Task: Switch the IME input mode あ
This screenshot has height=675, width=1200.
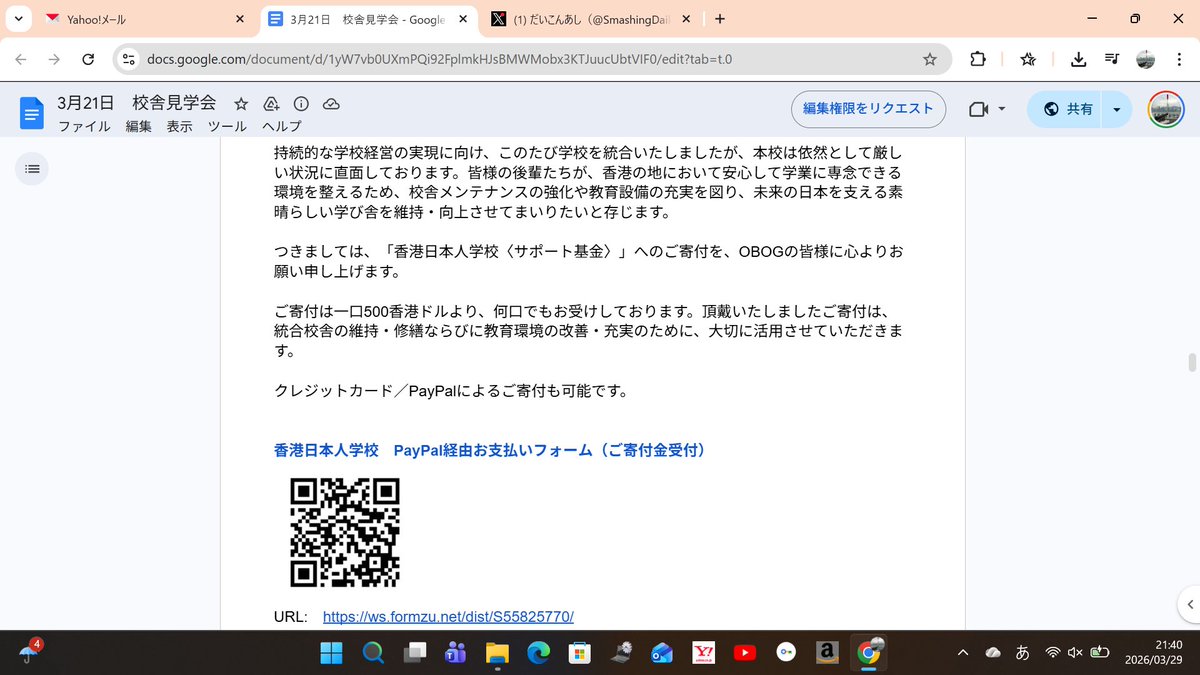Action: click(1022, 653)
